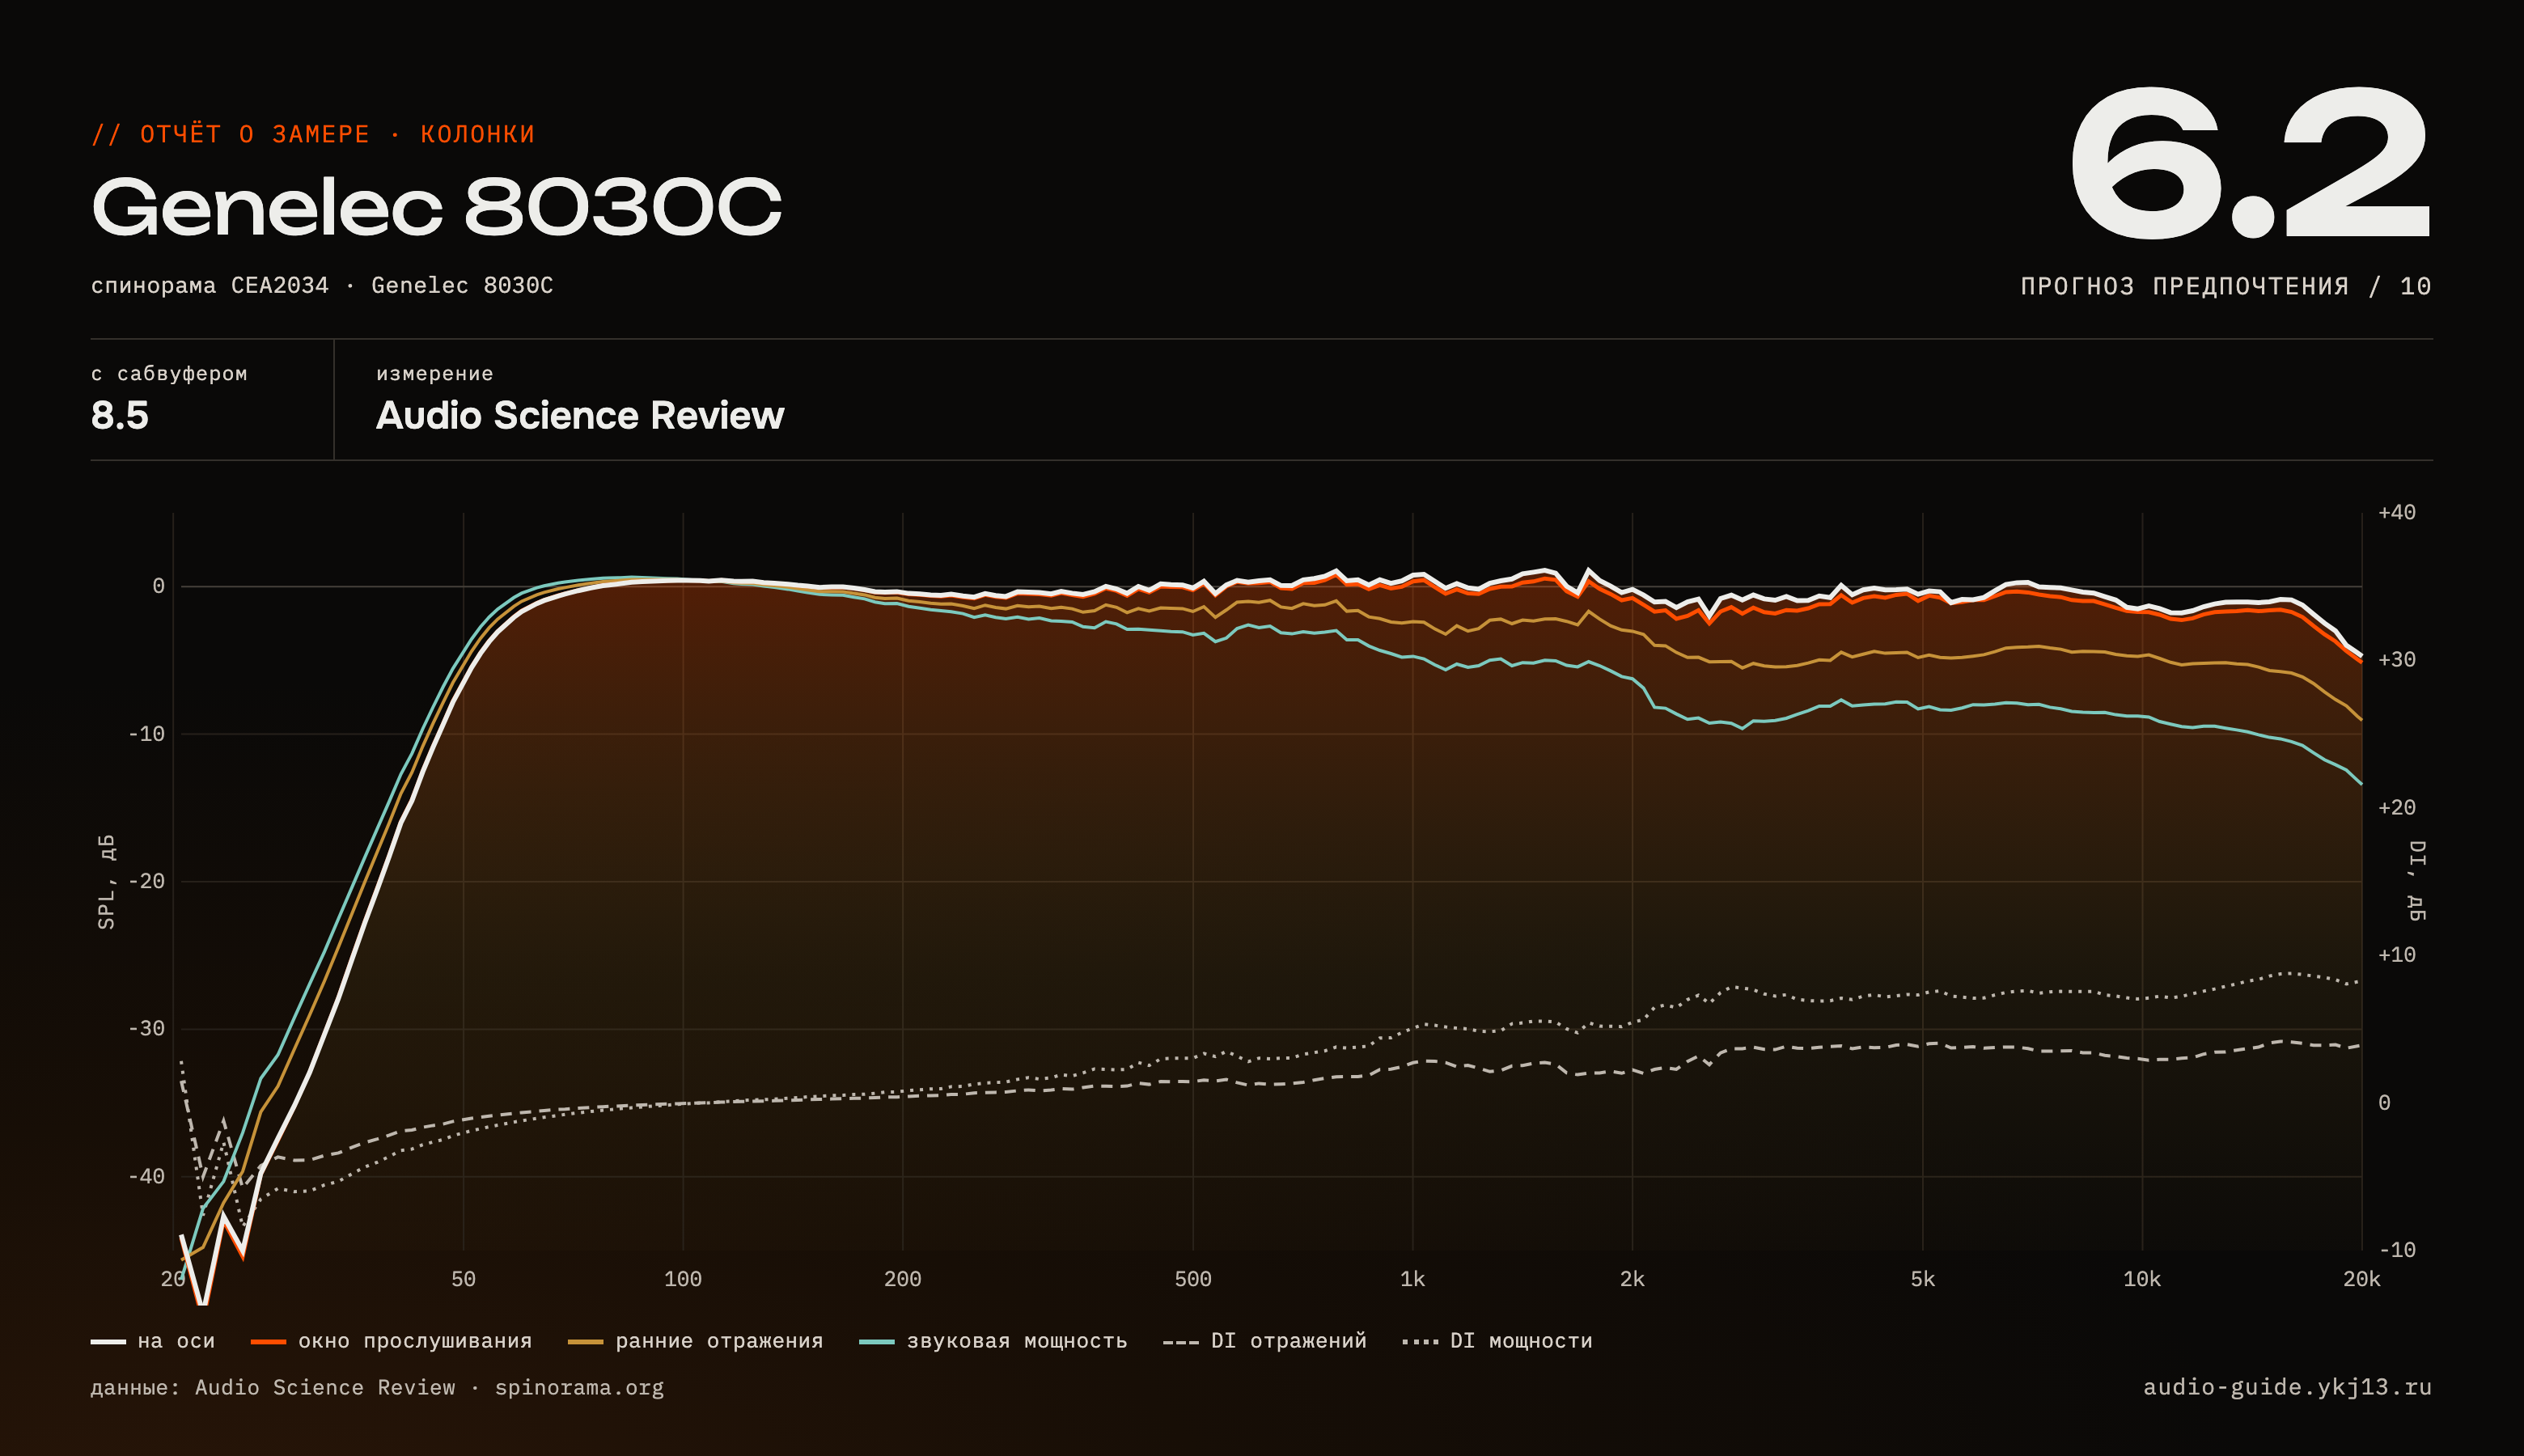Click the "0" tick on the SPL axis

coord(159,587)
